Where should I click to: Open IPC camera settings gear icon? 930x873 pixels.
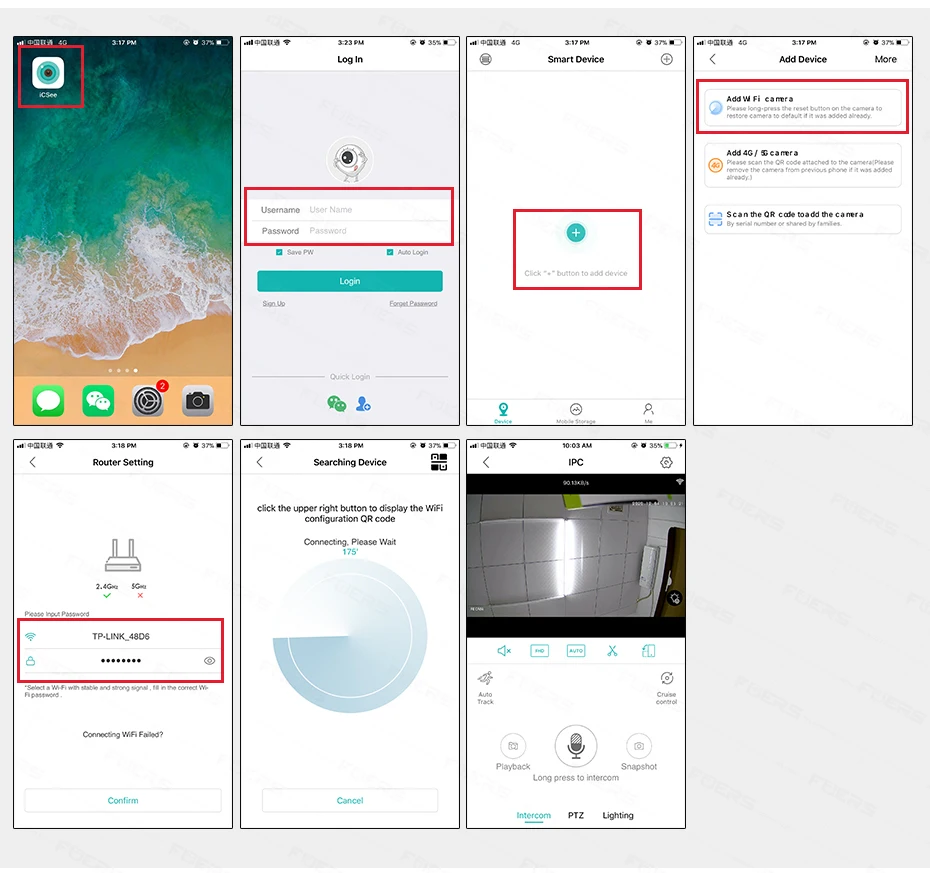(x=667, y=462)
